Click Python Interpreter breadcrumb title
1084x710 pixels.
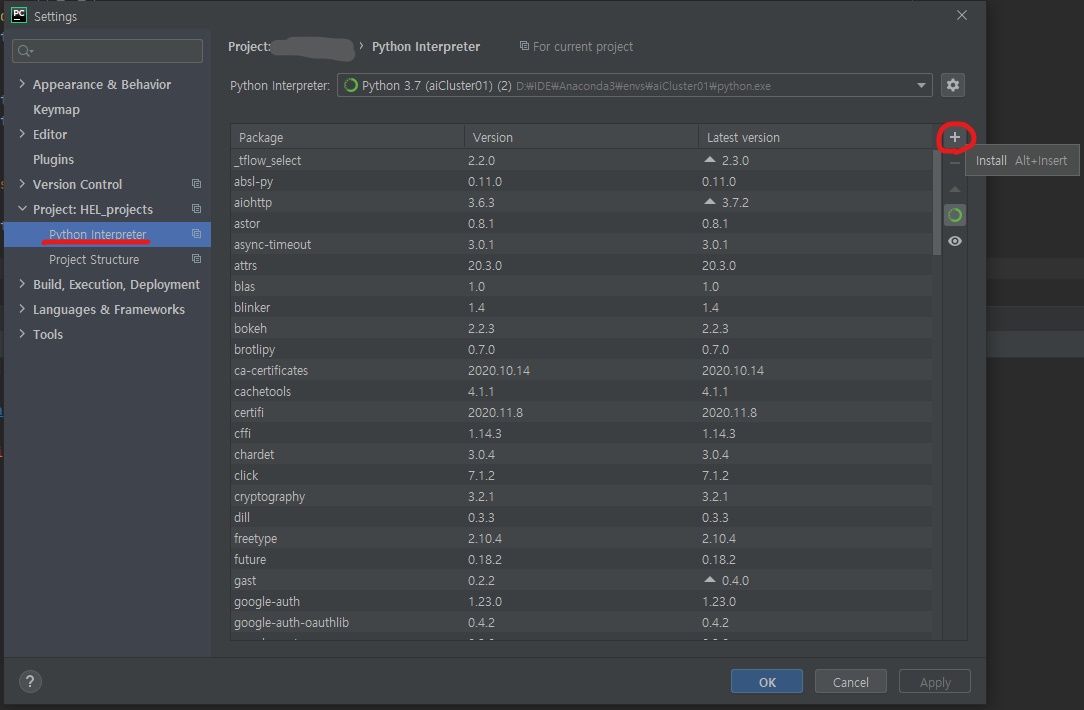pos(426,46)
